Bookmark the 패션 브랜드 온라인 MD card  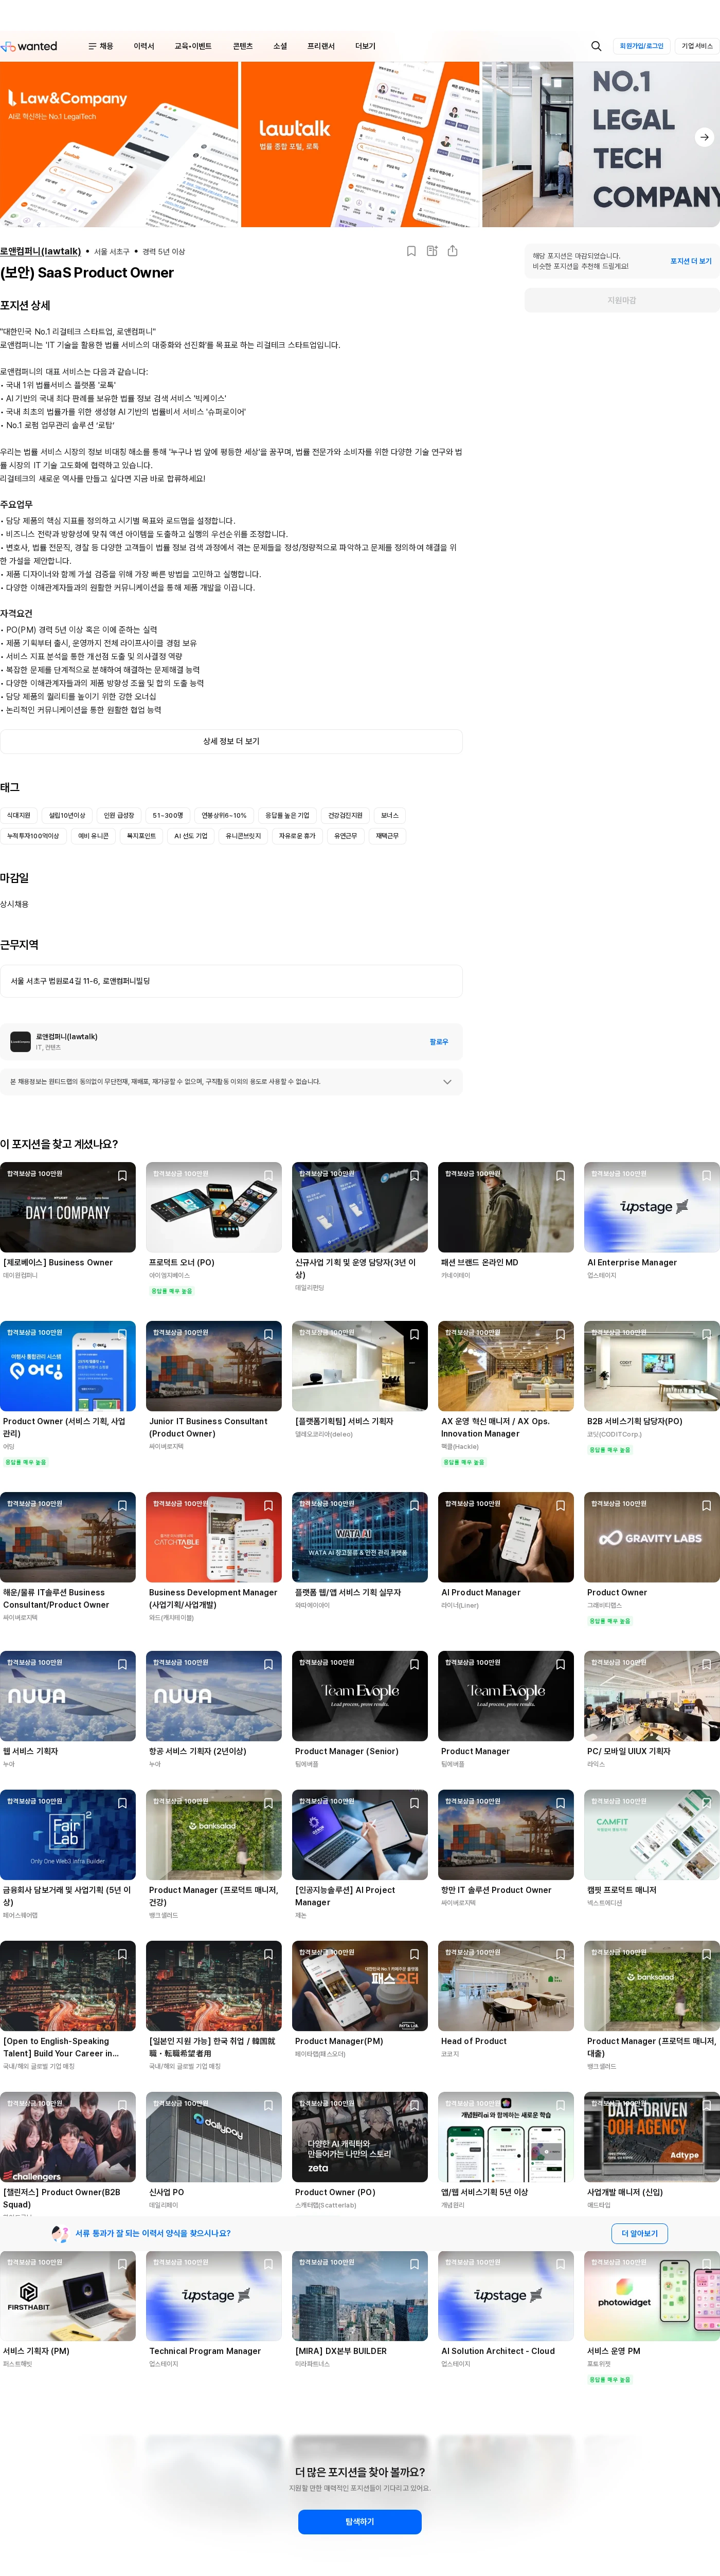click(x=560, y=1176)
